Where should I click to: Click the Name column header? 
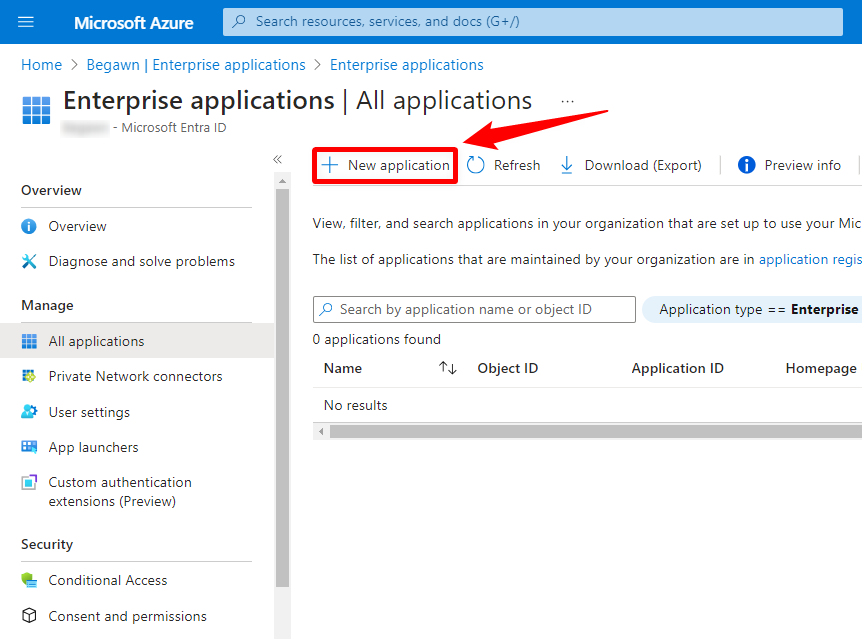(x=342, y=368)
